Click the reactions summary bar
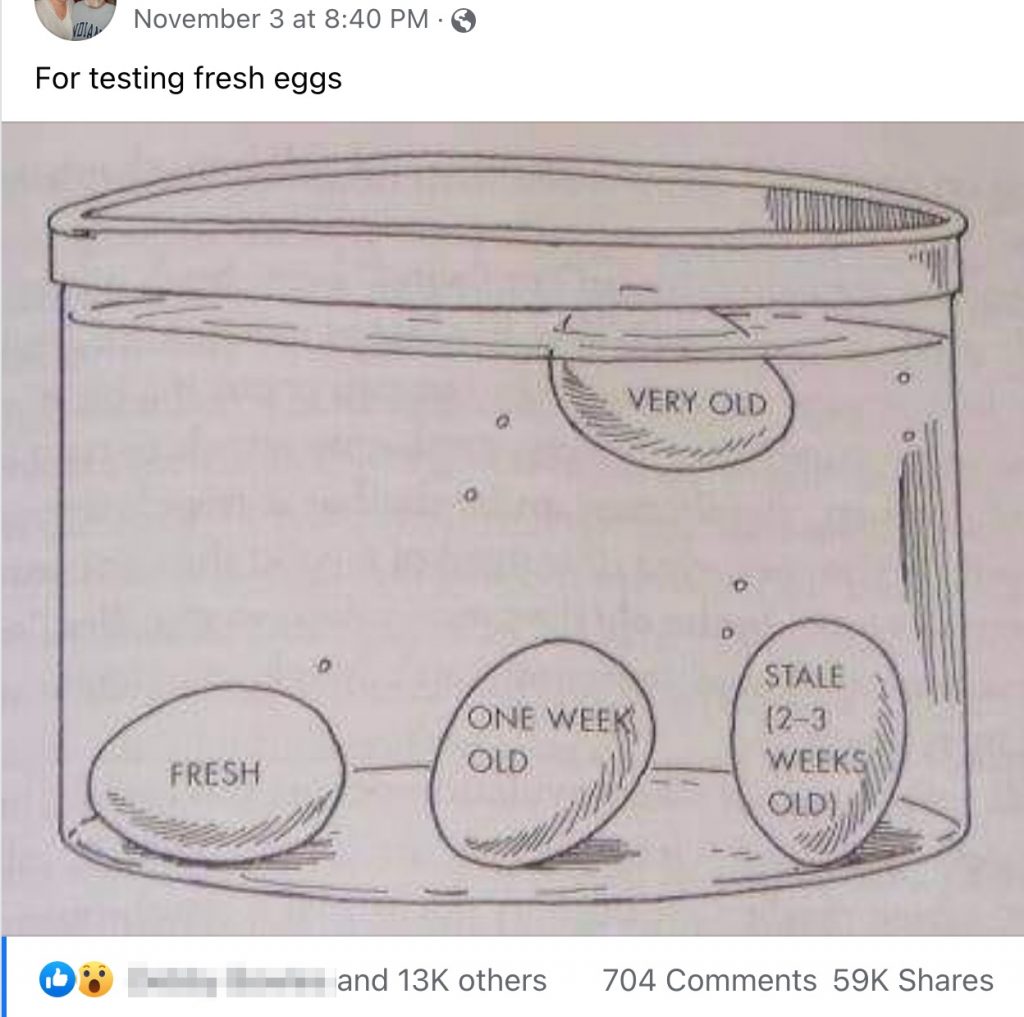This screenshot has height=1017, width=1024. pos(300,981)
